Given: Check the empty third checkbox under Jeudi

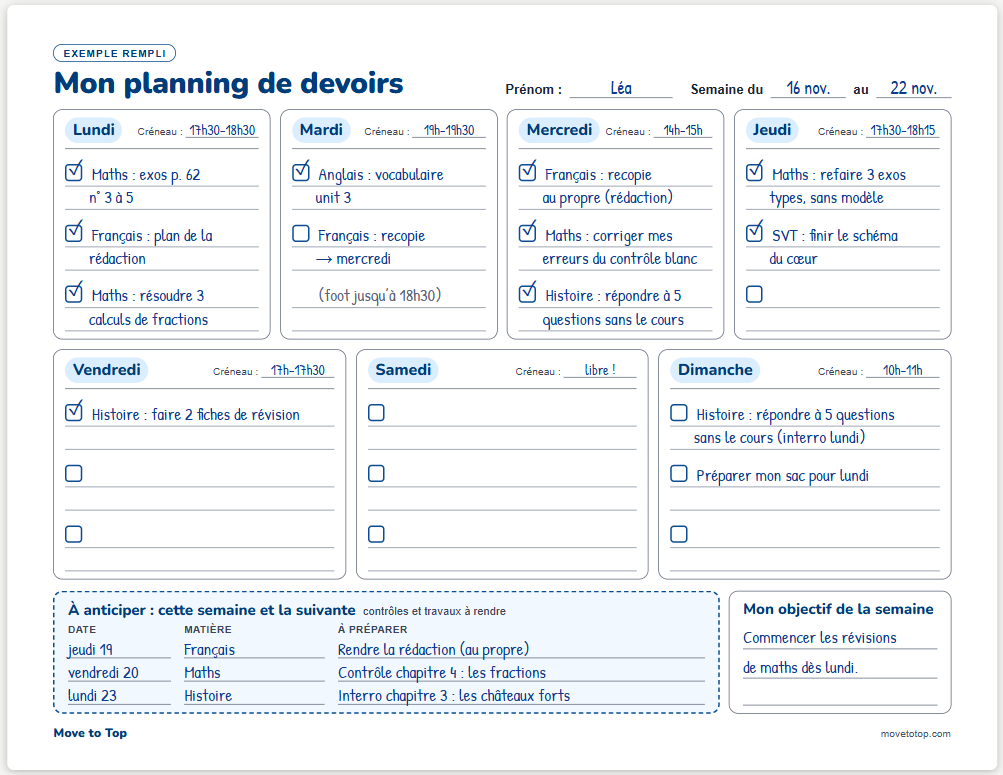Looking at the screenshot, I should (x=755, y=294).
